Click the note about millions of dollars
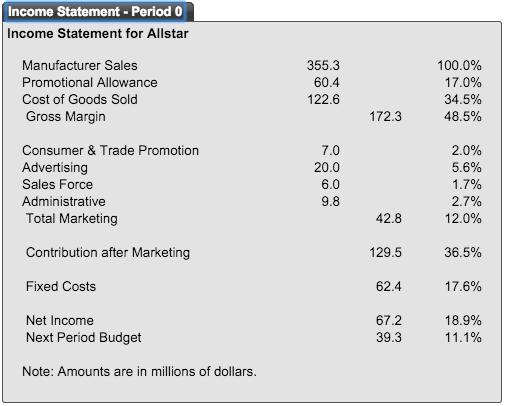This screenshot has width=505, height=406. (x=139, y=371)
